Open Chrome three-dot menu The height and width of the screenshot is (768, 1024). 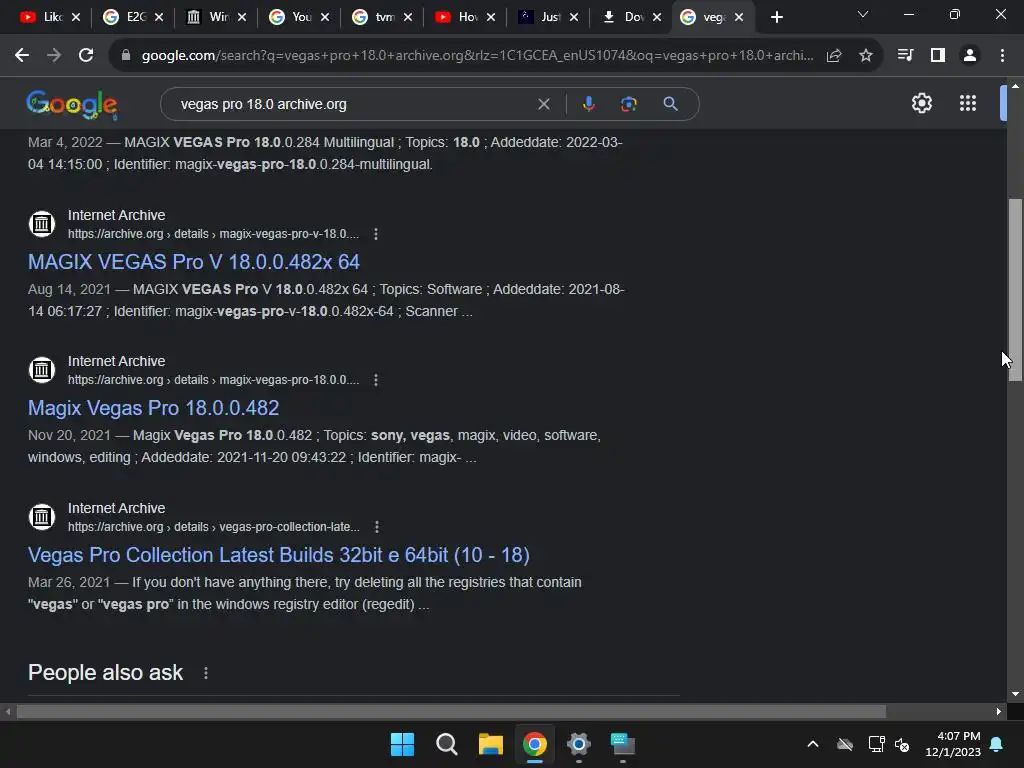pos(1002,56)
